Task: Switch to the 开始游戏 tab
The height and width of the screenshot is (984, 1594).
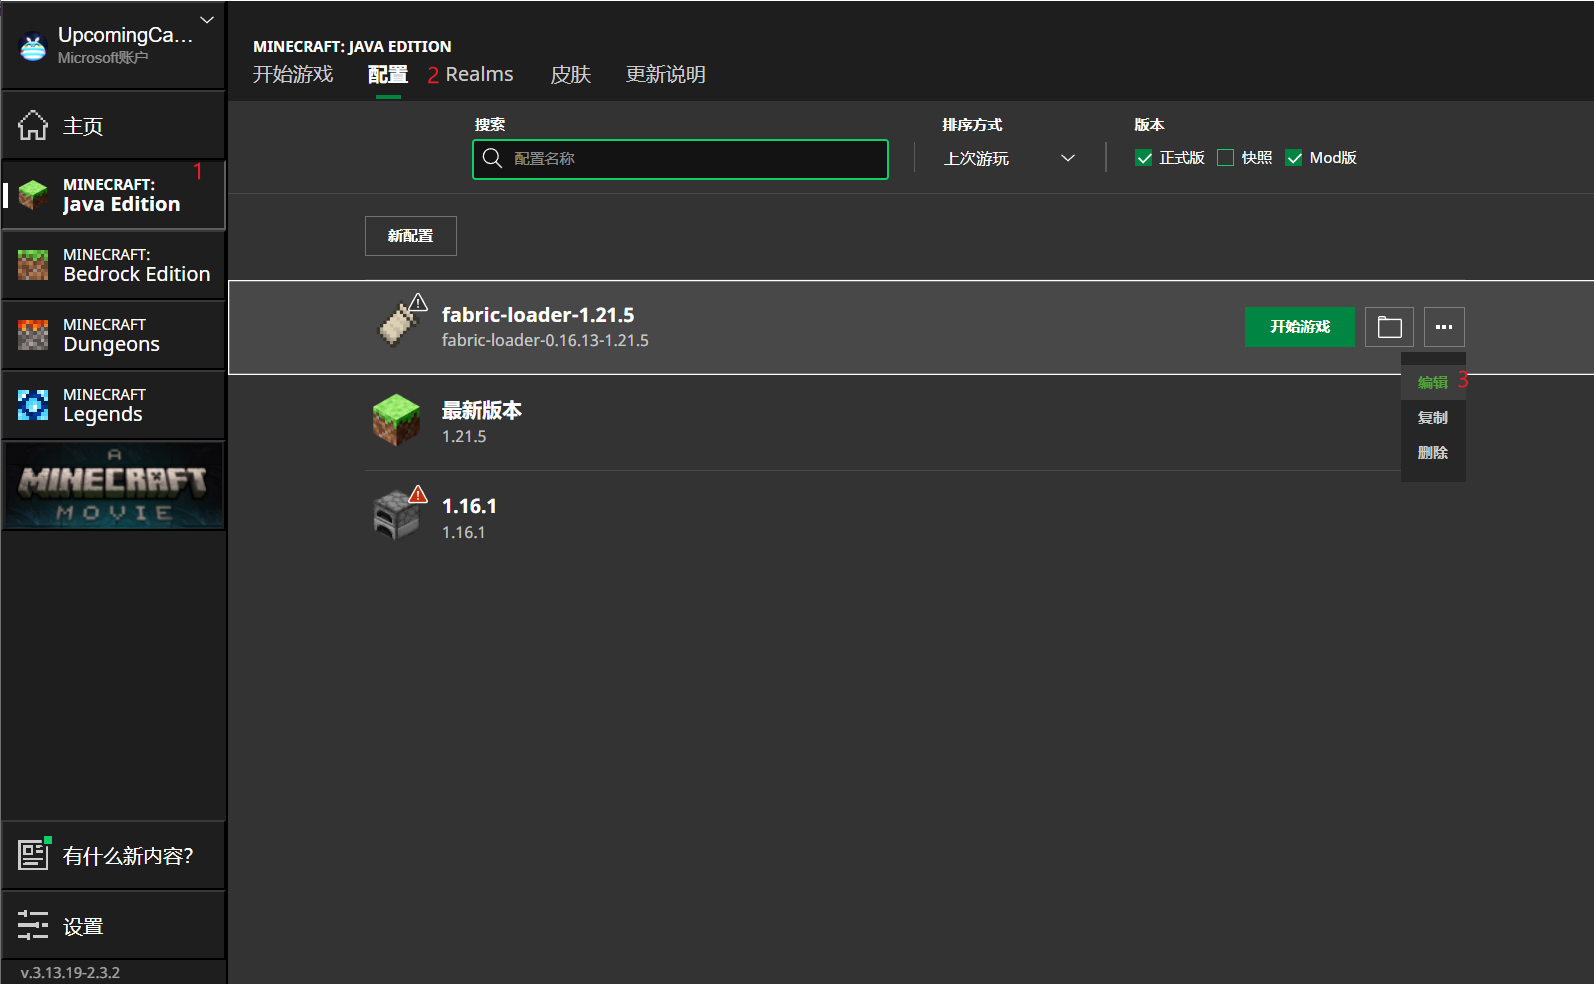Action: pos(293,75)
